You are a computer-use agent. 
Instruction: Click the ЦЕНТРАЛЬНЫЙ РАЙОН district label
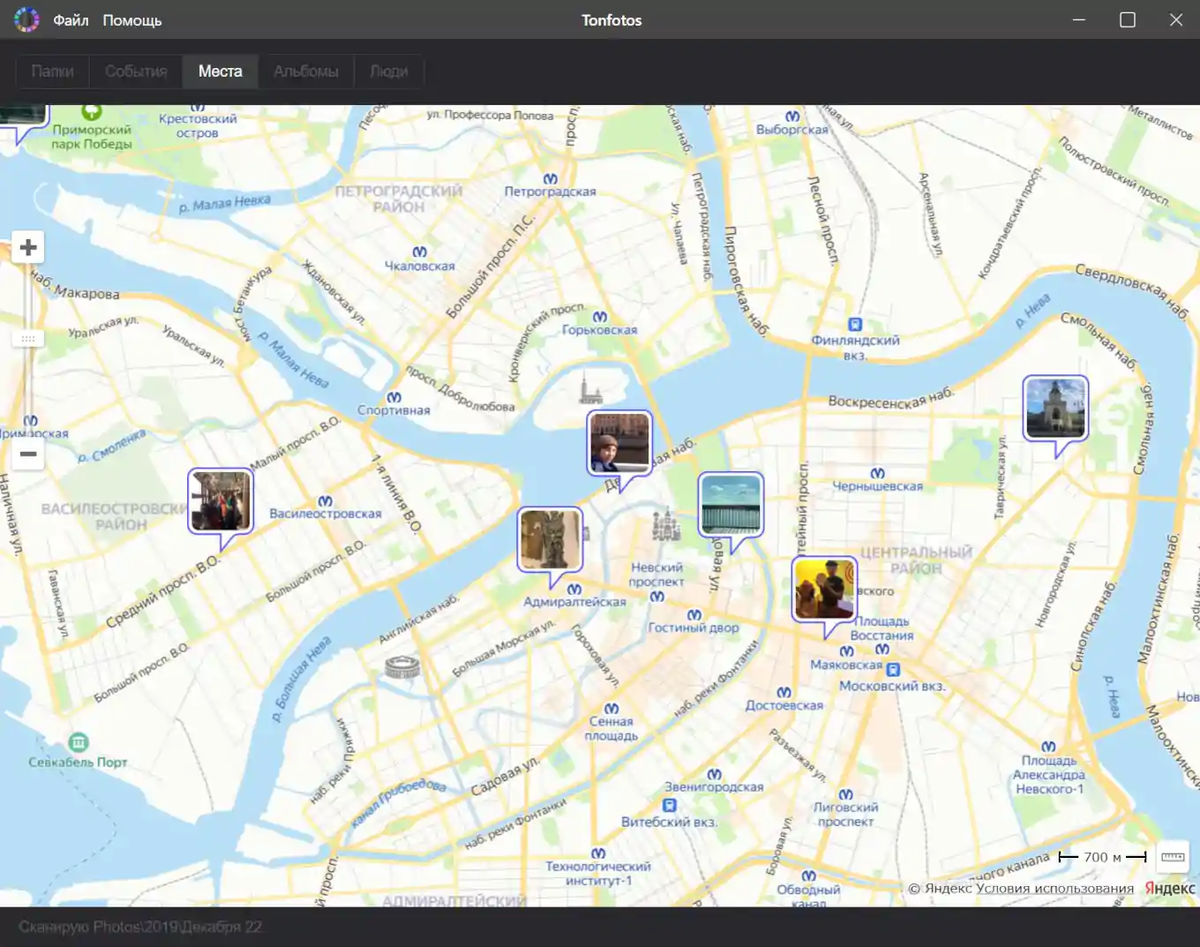click(x=916, y=560)
